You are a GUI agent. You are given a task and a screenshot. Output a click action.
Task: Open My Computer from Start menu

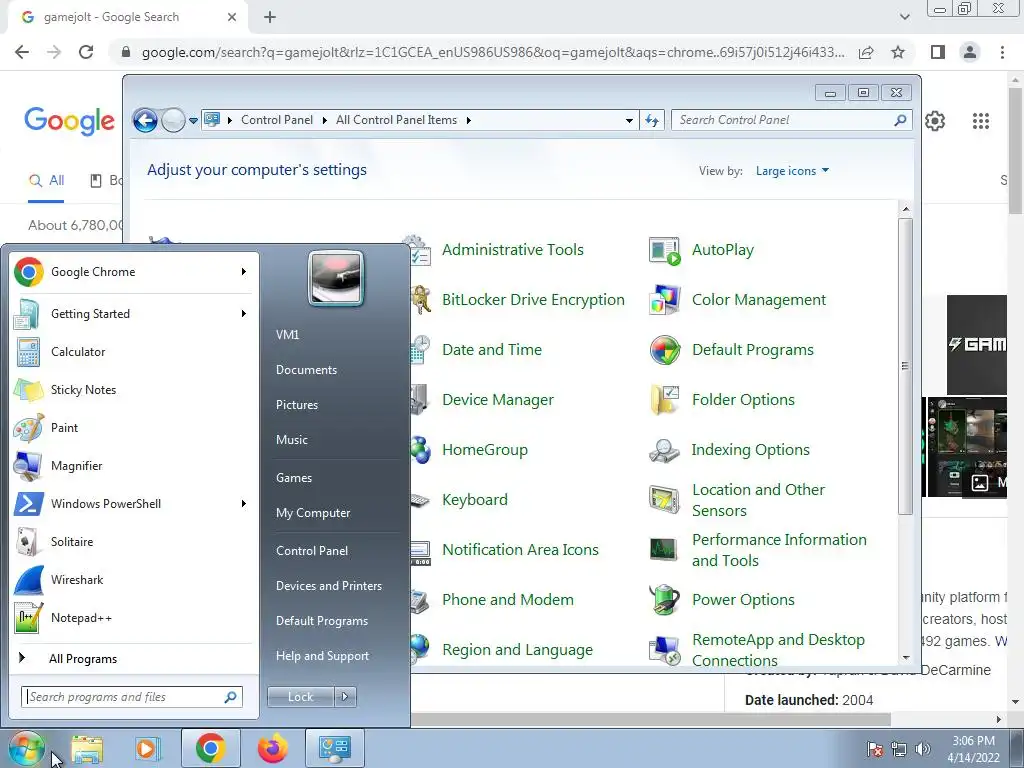(x=313, y=513)
